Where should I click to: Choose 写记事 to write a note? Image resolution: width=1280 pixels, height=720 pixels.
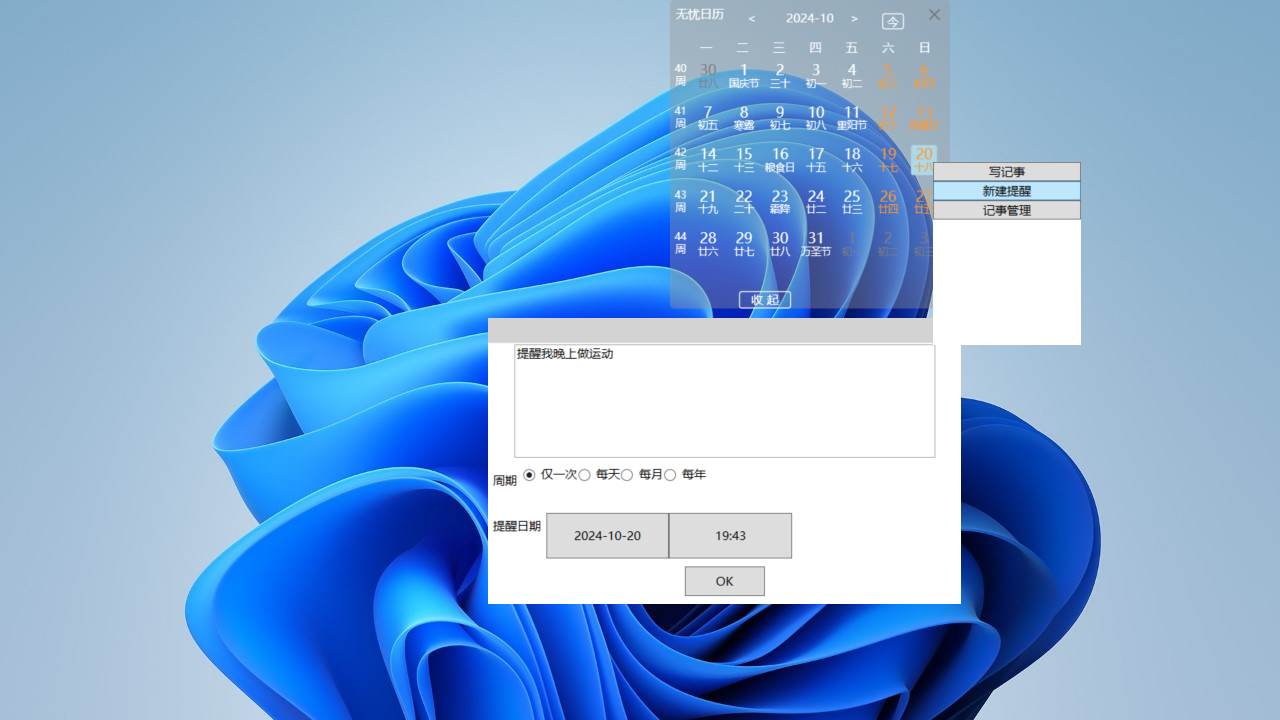(x=1006, y=171)
